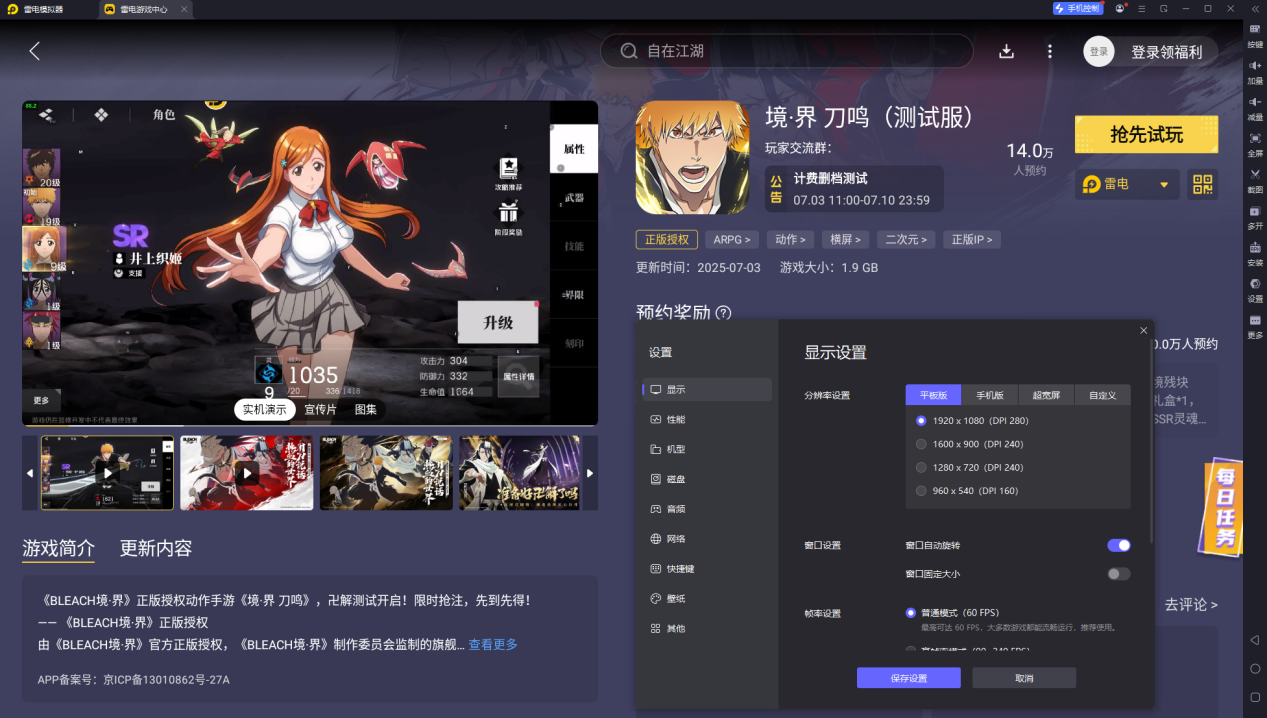The image size is (1267, 718).
Task: Take a screenshot with 截图 icon
Action: 1255,180
